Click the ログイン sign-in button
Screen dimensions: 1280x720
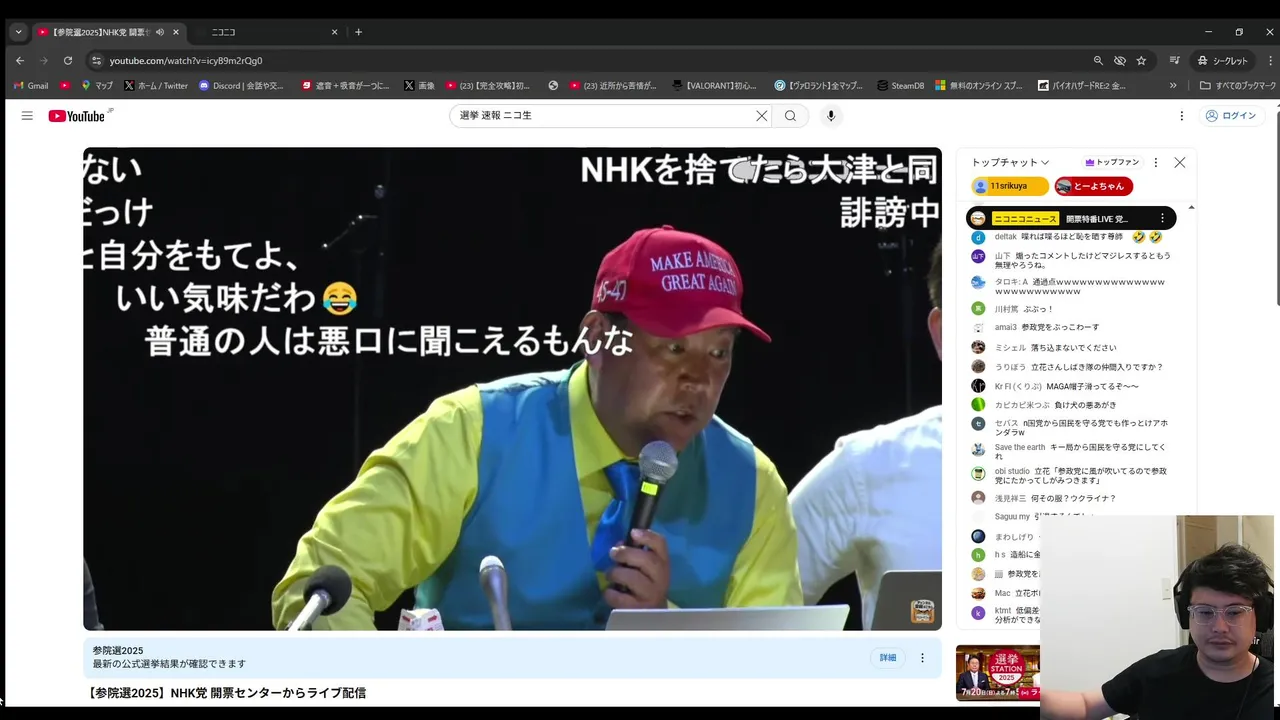[1231, 116]
